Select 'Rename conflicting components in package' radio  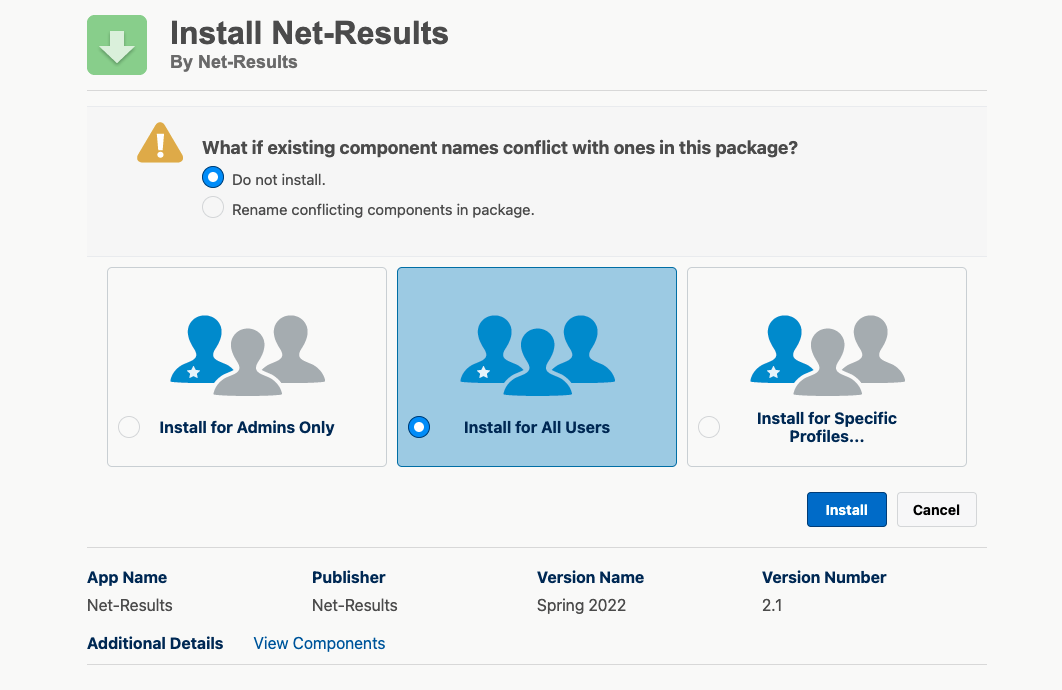[213, 207]
